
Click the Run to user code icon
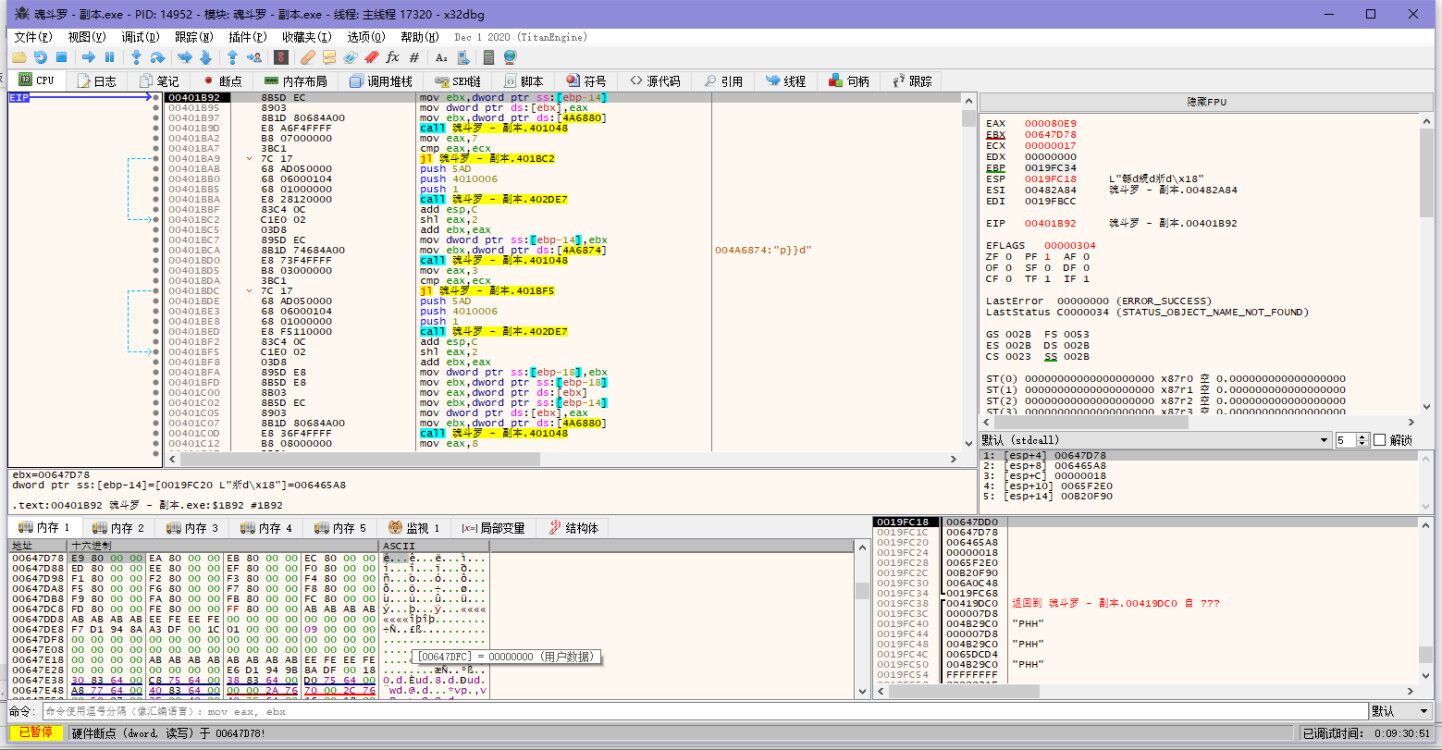(x=254, y=57)
